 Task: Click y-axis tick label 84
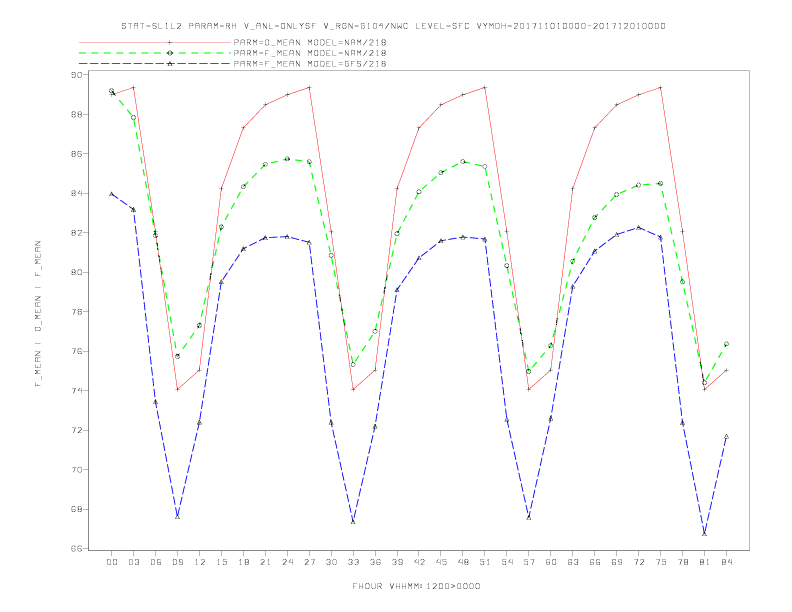(x=77, y=193)
